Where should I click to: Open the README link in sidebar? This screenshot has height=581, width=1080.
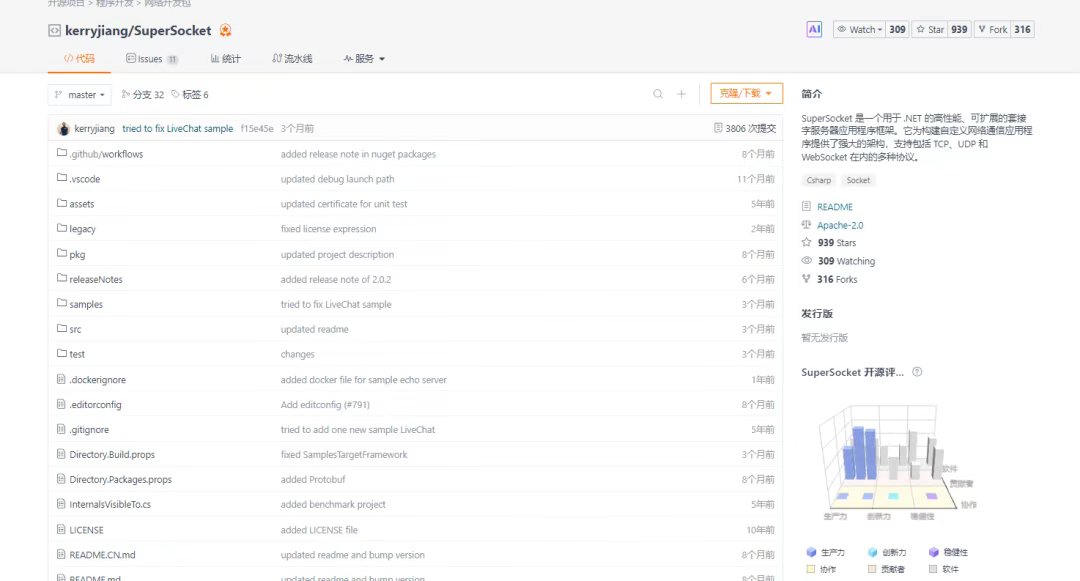pos(835,207)
